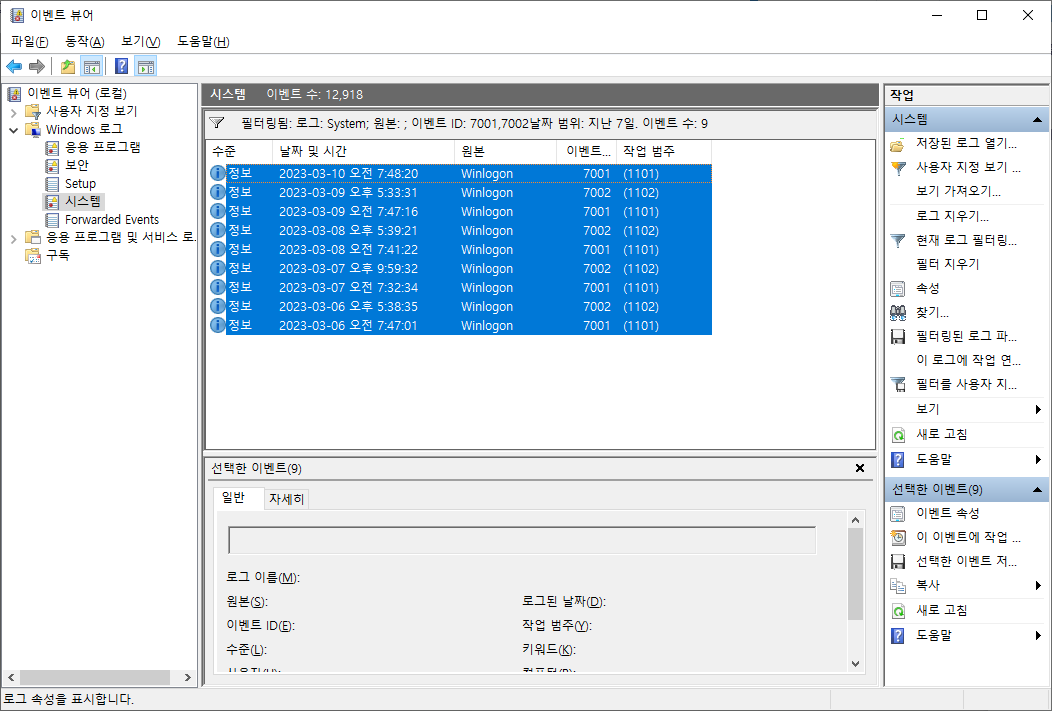Switch to the 자세히 tab
The width and height of the screenshot is (1052, 711).
click(x=286, y=497)
